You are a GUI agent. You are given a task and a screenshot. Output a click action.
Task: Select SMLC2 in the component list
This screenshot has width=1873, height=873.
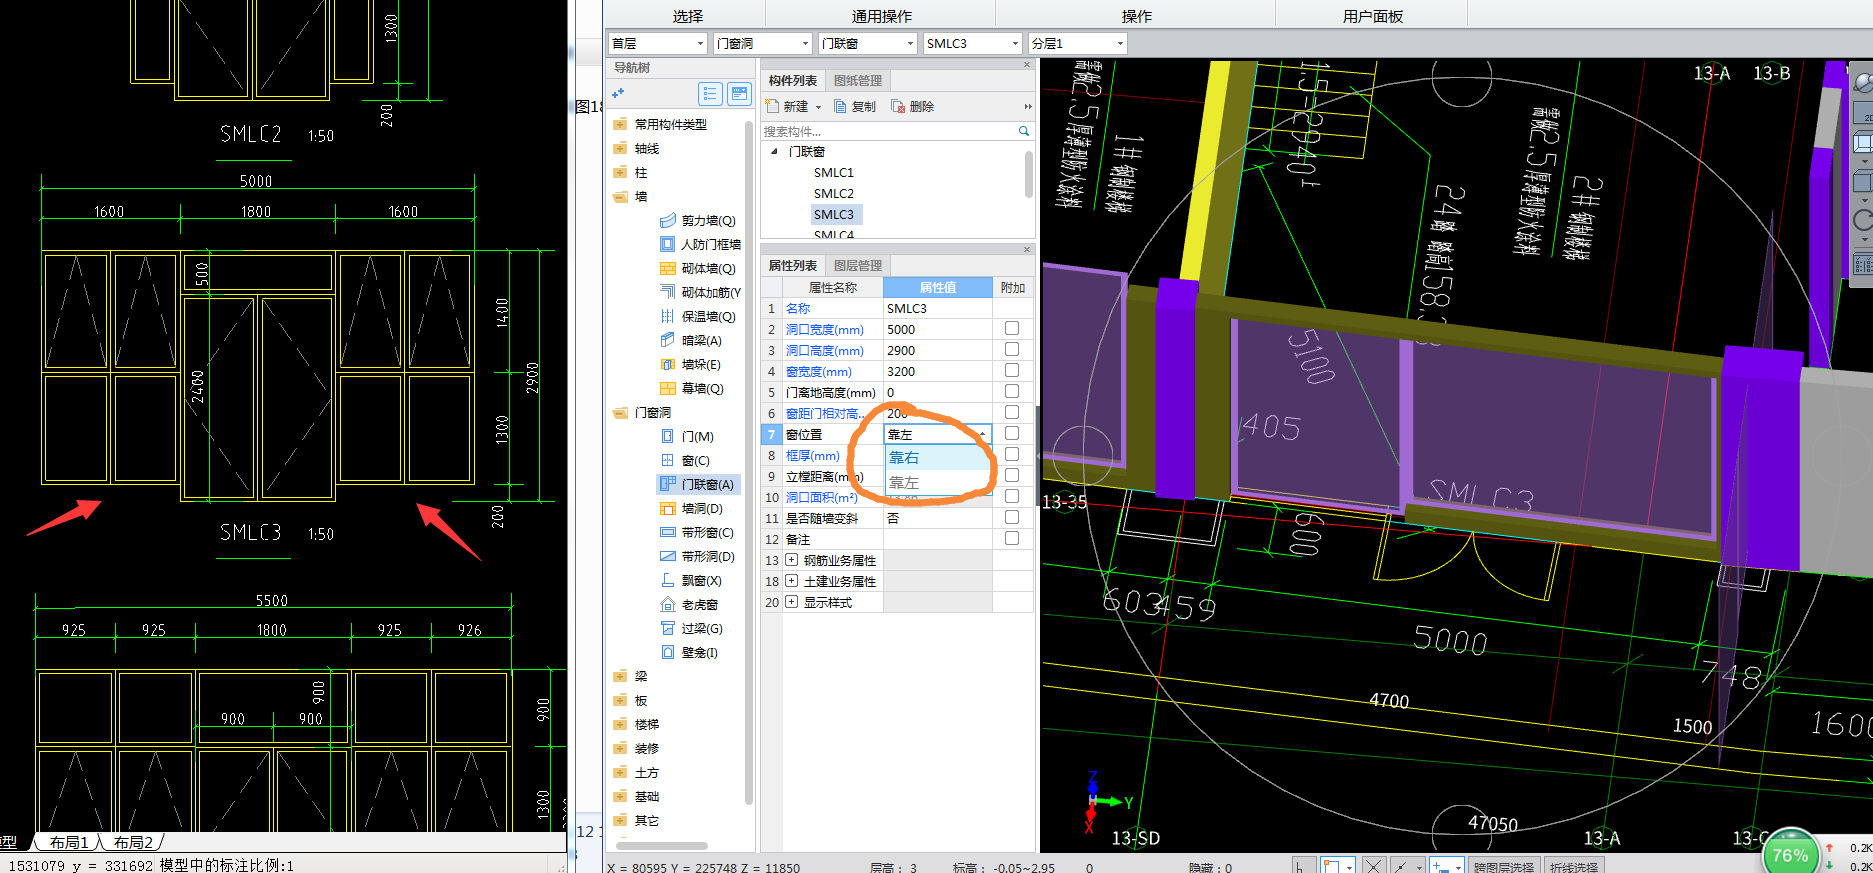pos(834,194)
